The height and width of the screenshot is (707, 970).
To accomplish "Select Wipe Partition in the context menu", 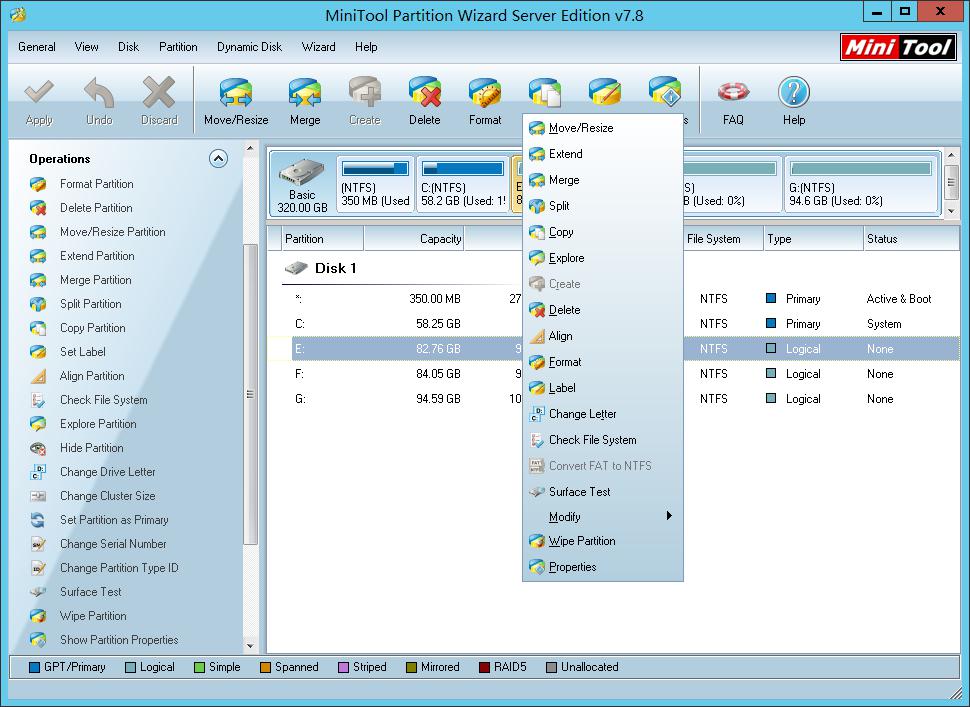I will click(603, 541).
